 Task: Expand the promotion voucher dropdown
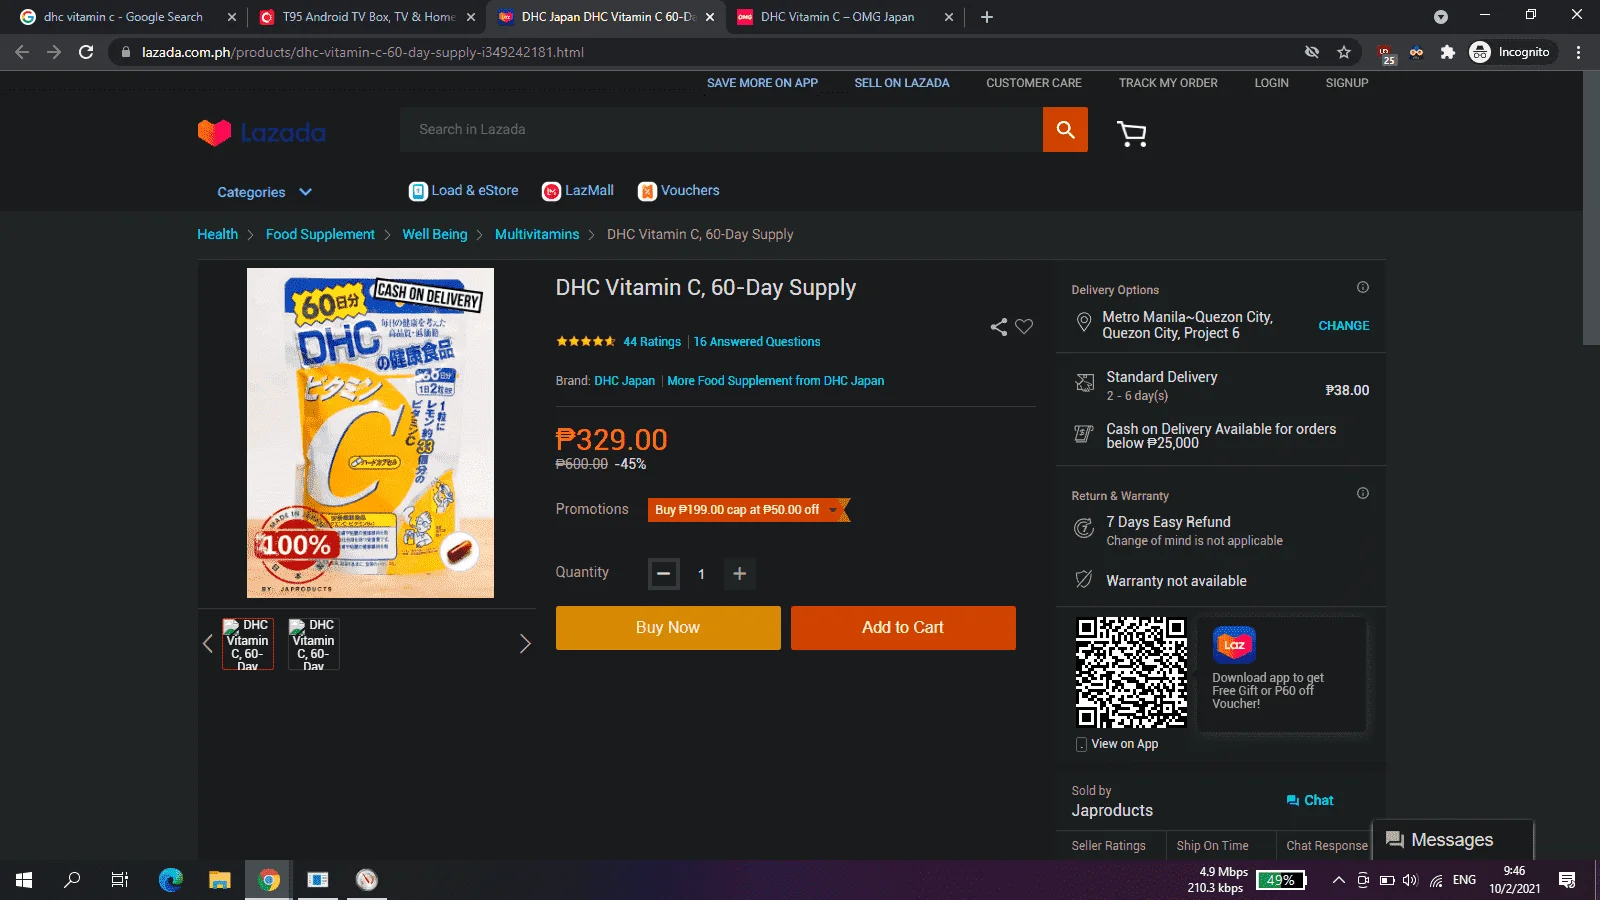pyautogui.click(x=833, y=510)
